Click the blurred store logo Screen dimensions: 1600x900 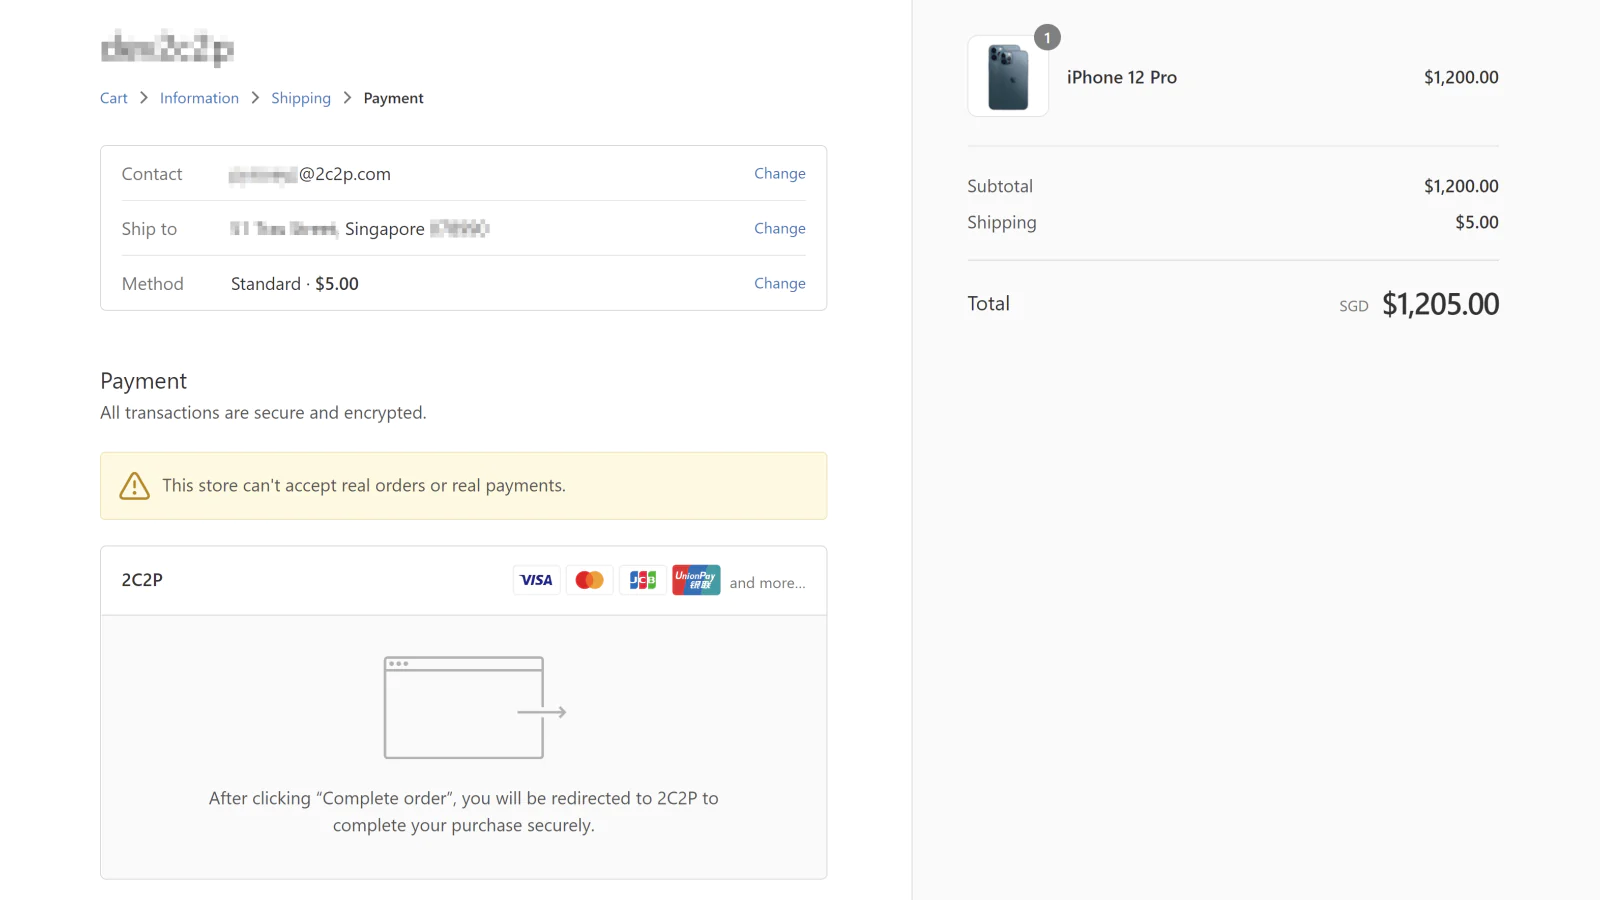coord(167,48)
